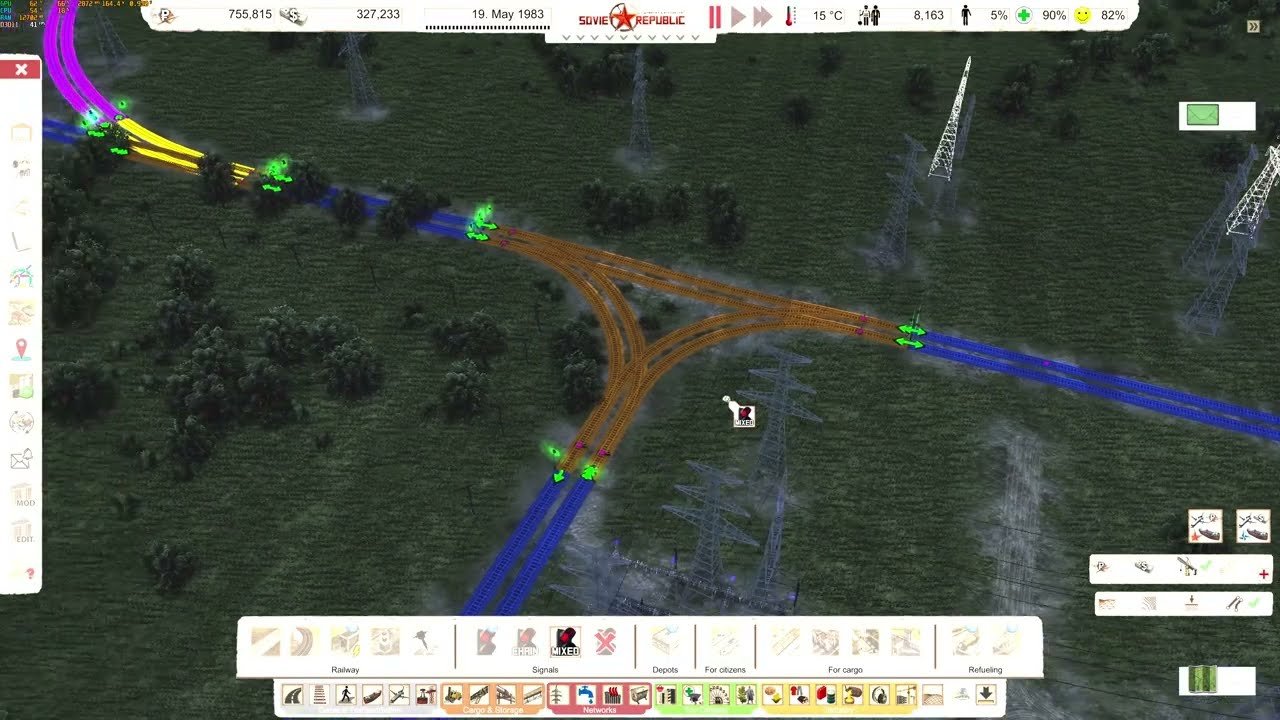
Task: Toggle ruble purchase mode in construction panel
Action: pyautogui.click(x=1102, y=568)
